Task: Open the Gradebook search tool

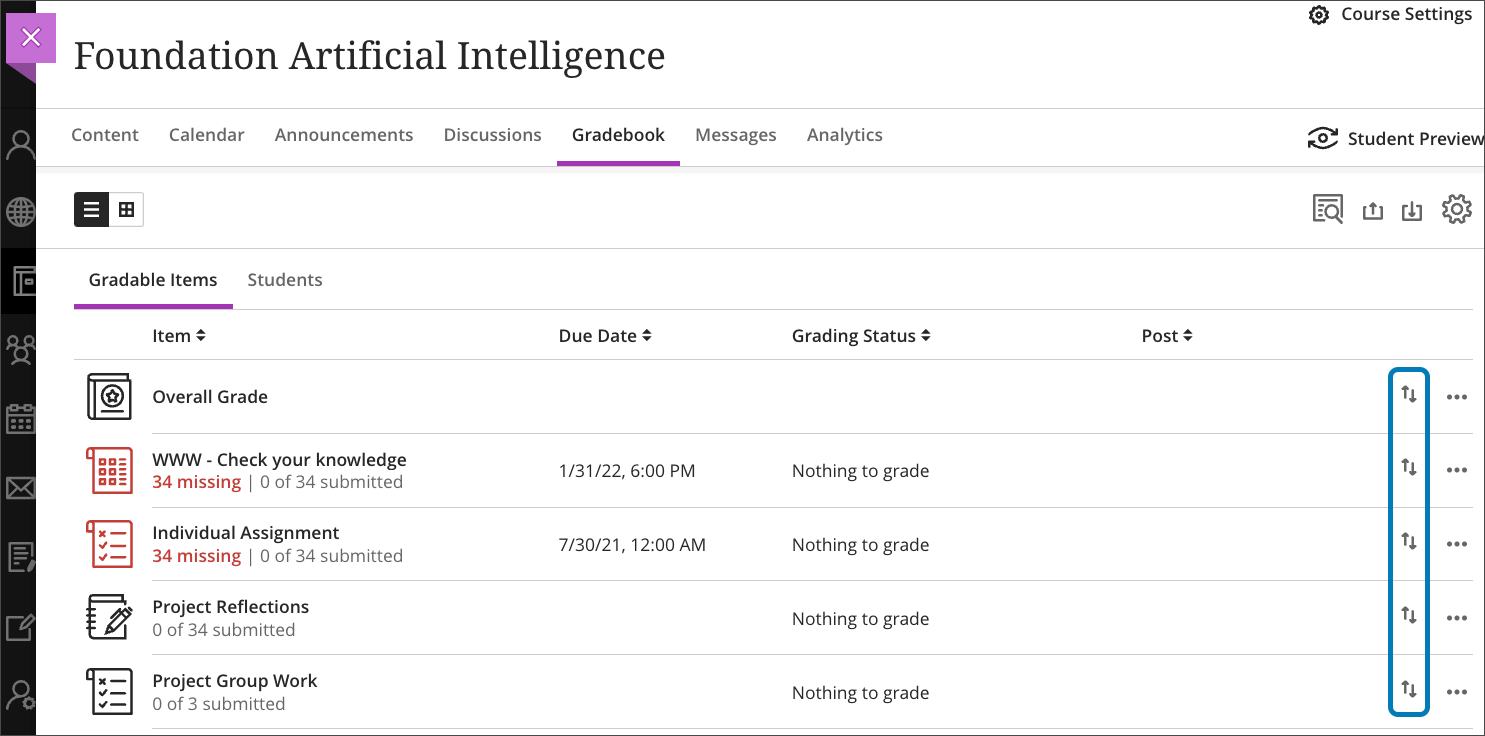Action: 1327,209
